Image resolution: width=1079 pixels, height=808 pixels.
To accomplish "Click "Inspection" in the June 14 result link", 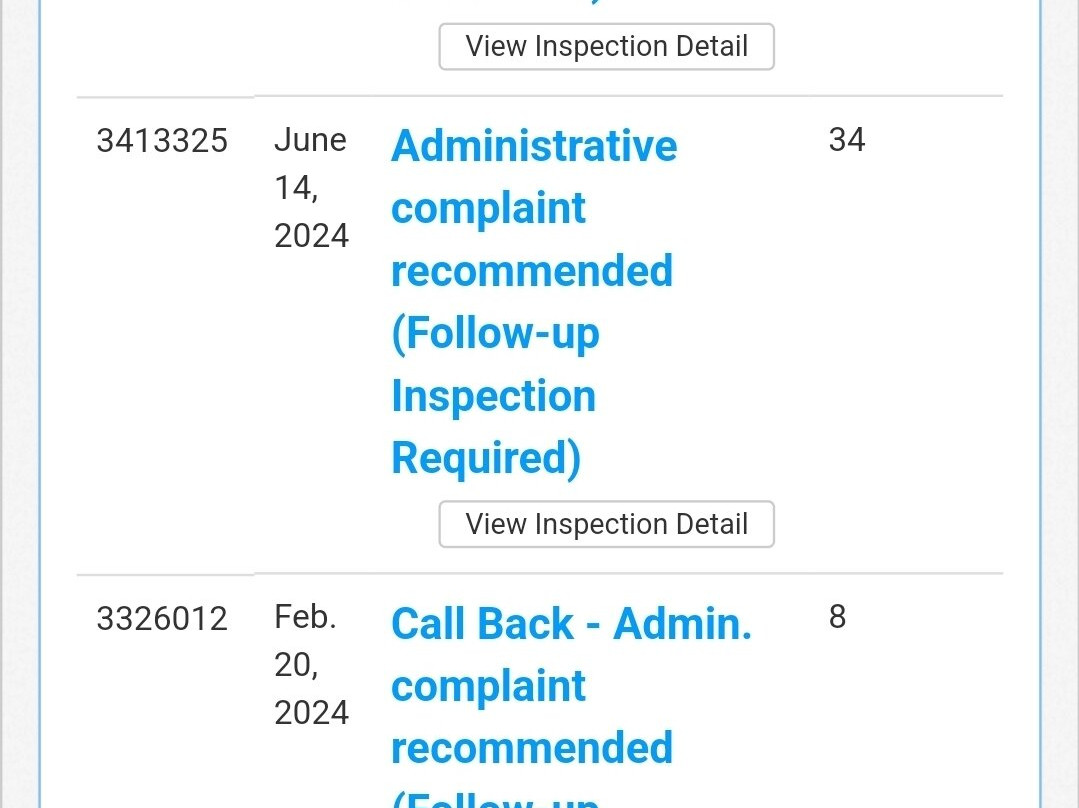I will [493, 396].
